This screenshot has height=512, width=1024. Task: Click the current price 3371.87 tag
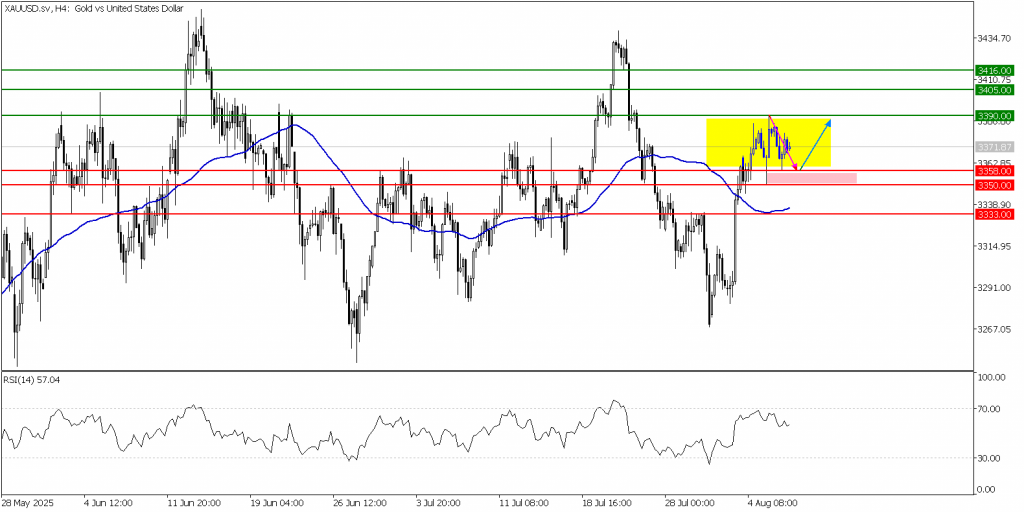[x=997, y=147]
